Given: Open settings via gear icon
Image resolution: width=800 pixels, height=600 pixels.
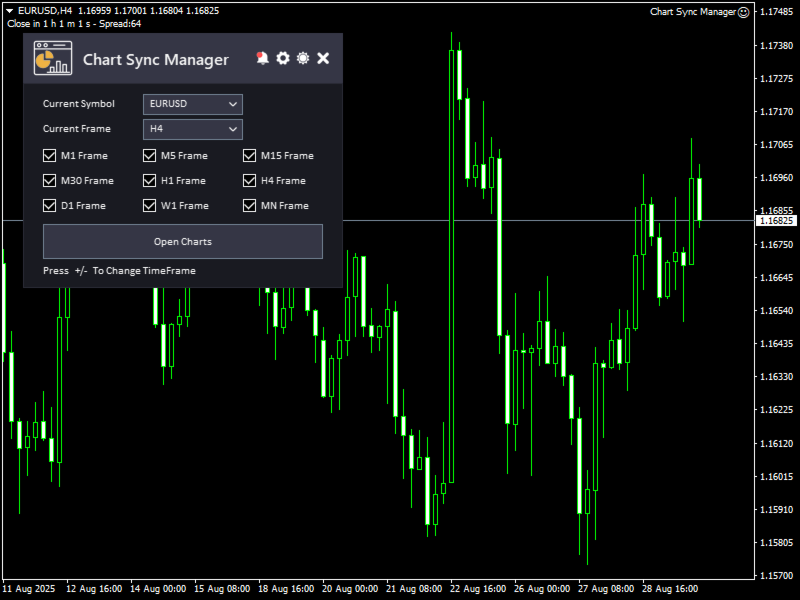Looking at the screenshot, I should click(x=283, y=58).
